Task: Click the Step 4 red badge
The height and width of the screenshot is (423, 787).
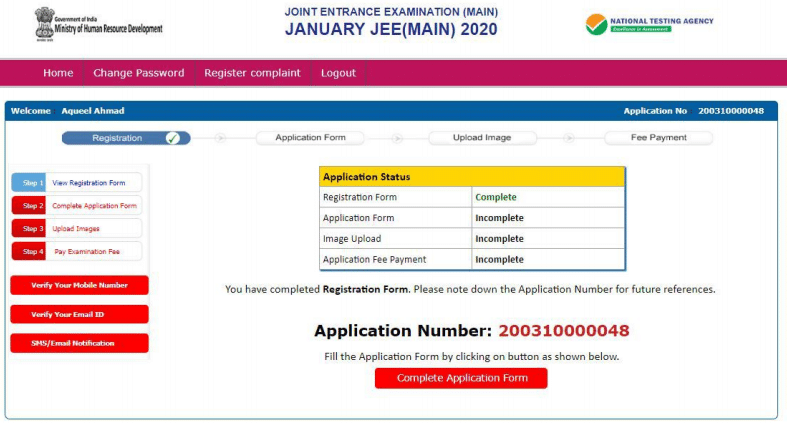Action: 29,251
